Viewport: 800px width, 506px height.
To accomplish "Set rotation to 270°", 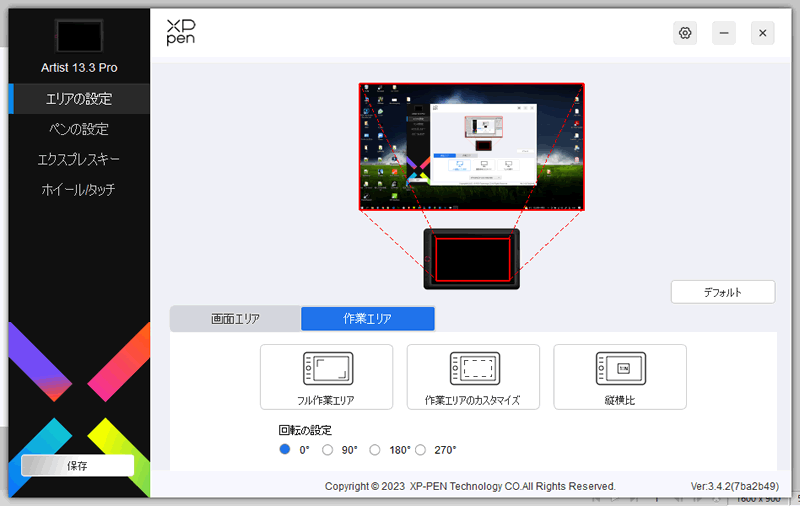I will point(420,450).
